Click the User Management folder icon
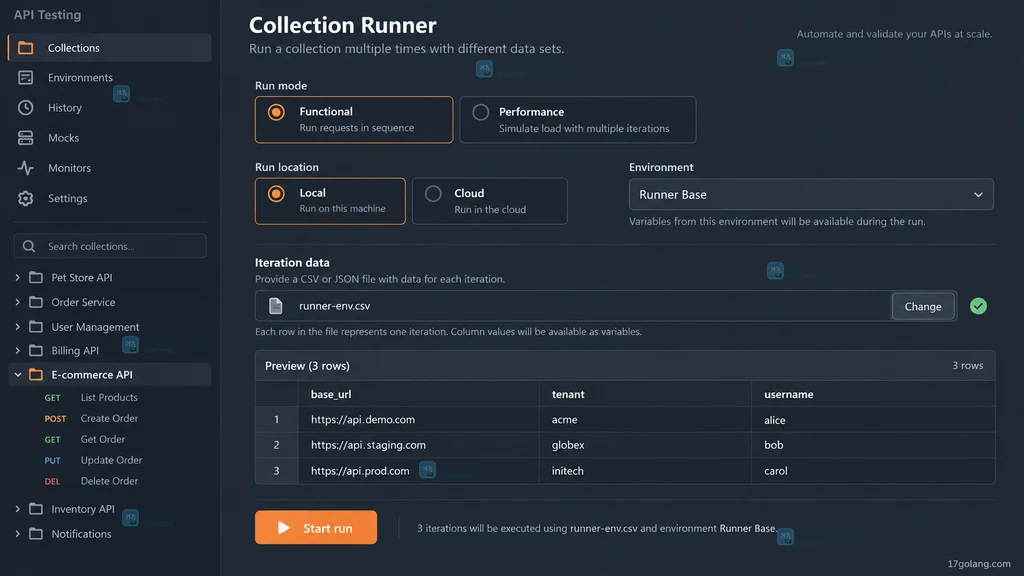 tap(36, 327)
